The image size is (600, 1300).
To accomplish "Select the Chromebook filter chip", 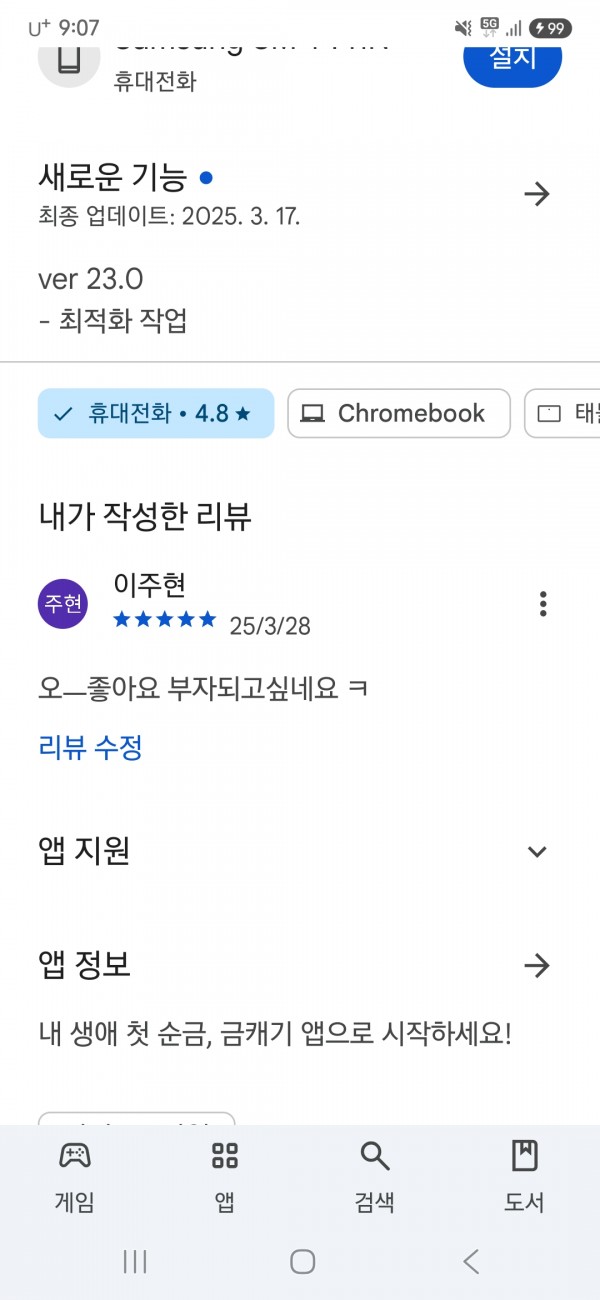I will (x=399, y=413).
